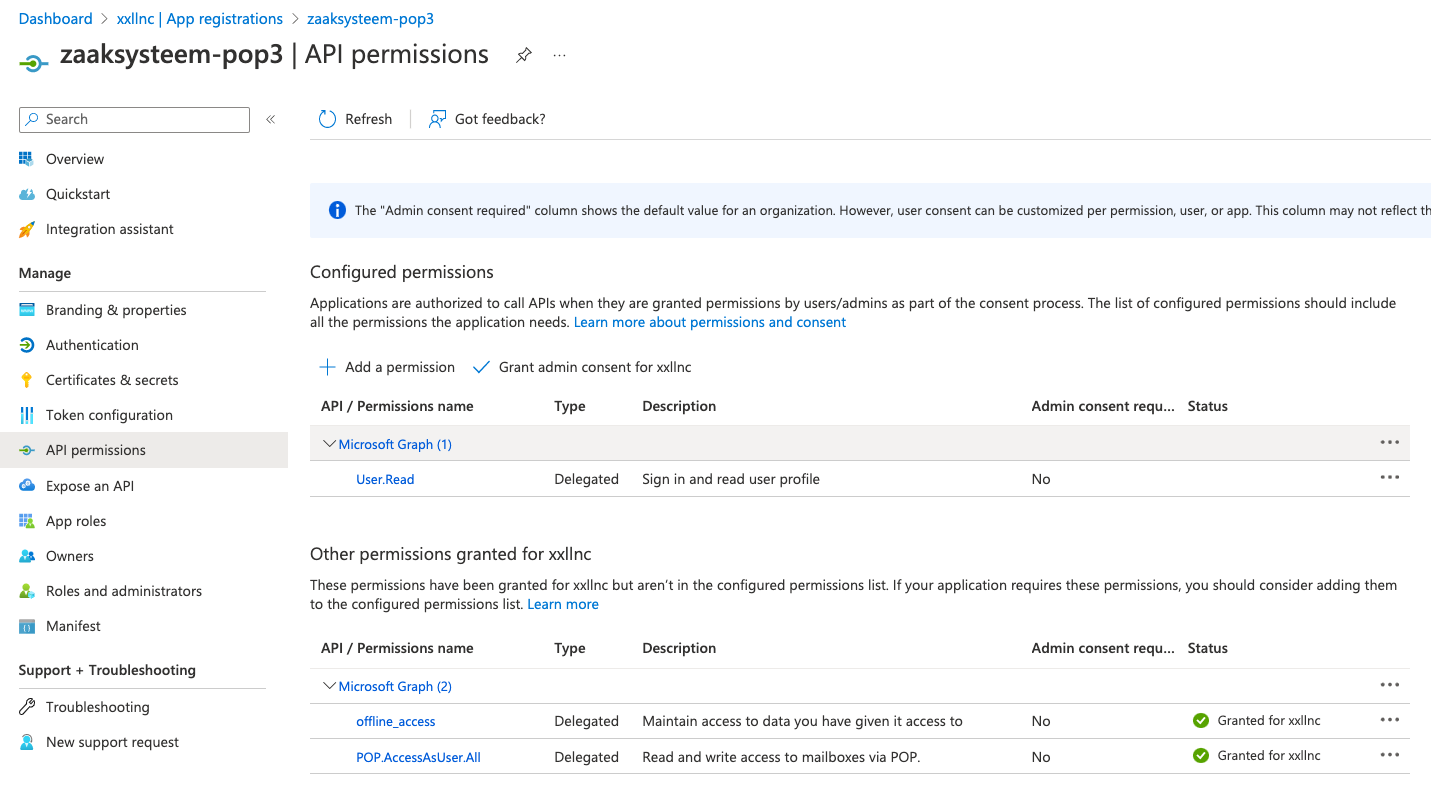Click the Integration assistant rocket icon

[27, 229]
